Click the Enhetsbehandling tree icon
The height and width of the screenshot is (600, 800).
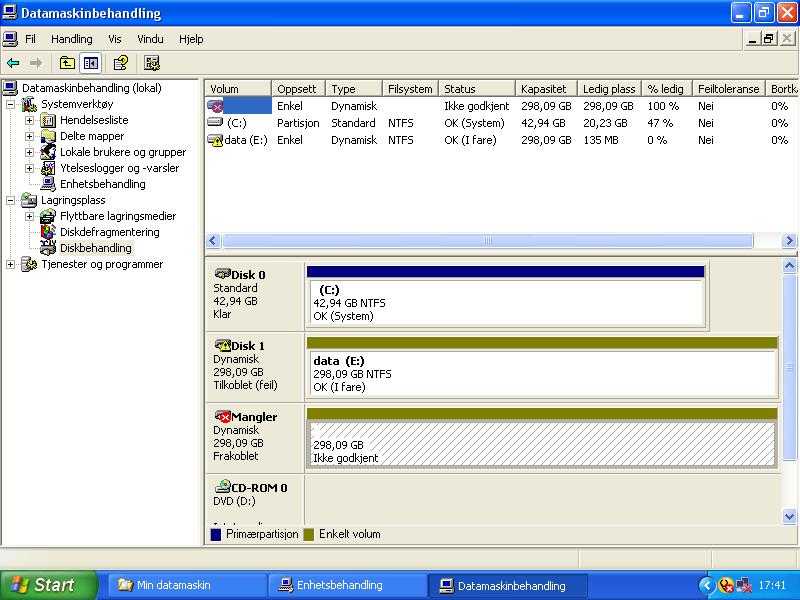point(48,184)
